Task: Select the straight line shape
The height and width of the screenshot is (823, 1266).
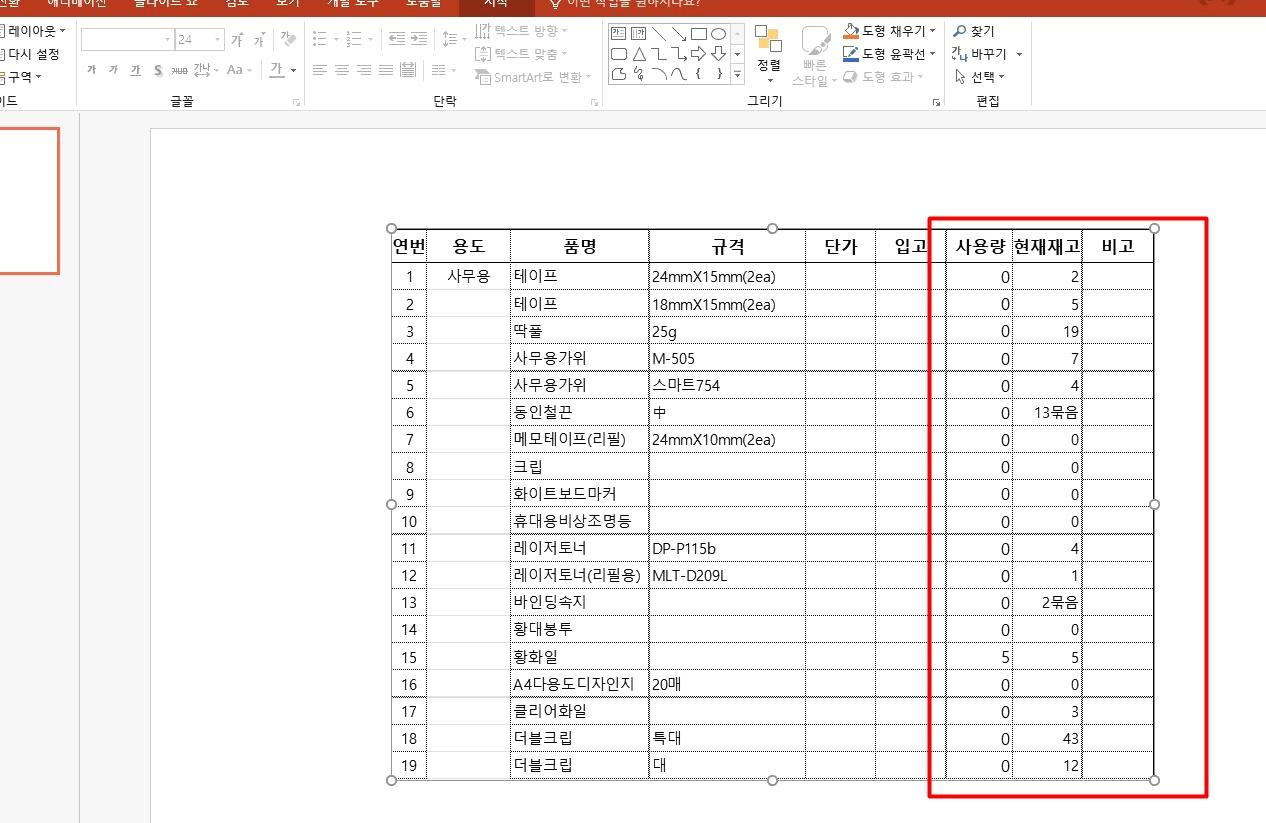Action: 659,34
